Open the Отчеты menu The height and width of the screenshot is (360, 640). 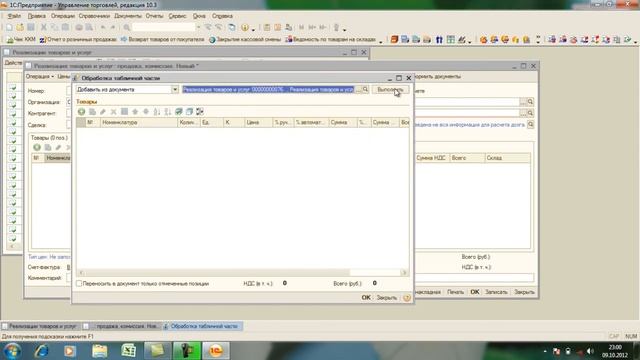pos(154,16)
